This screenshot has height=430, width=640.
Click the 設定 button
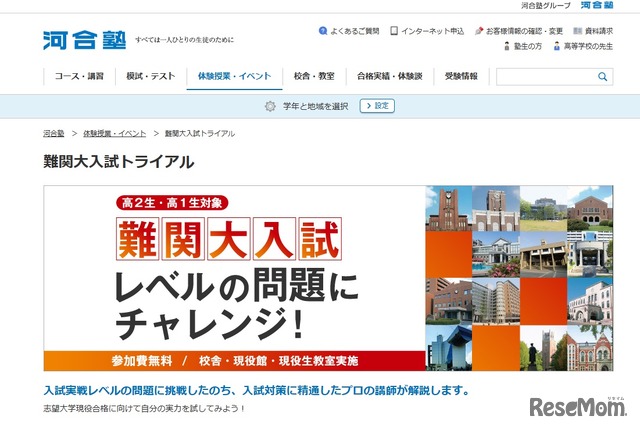point(377,106)
